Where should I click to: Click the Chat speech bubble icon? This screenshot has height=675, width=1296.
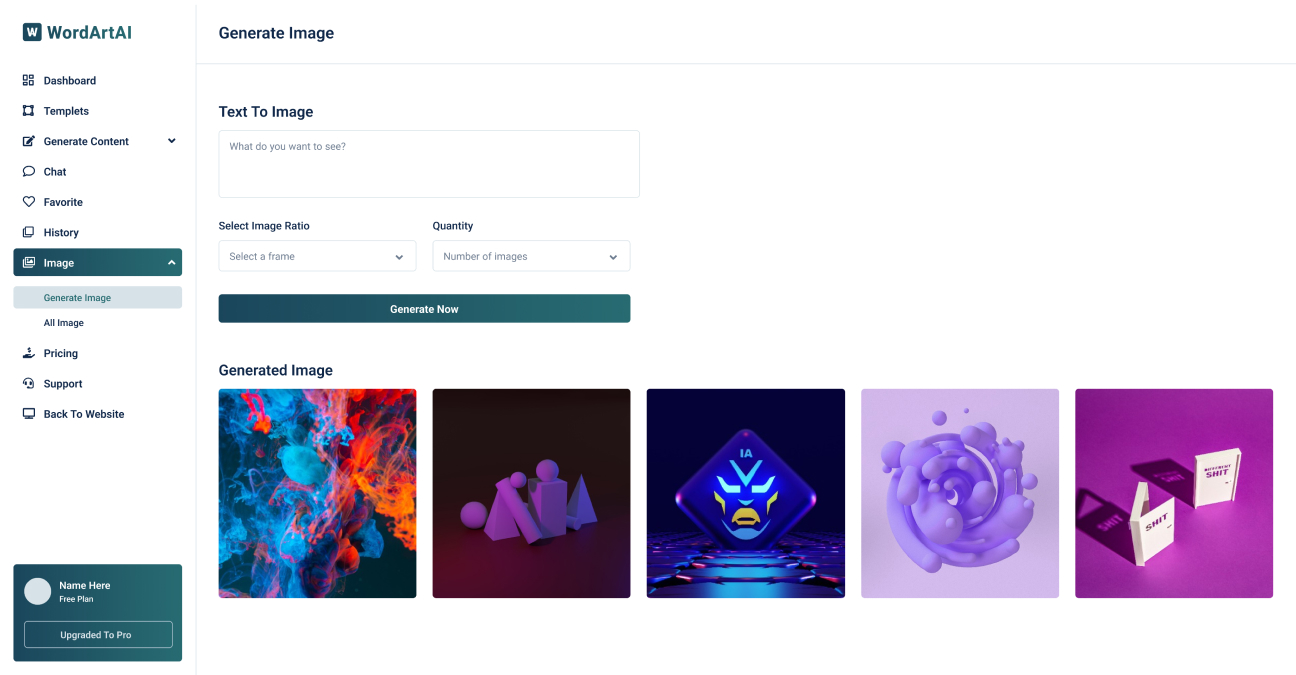28,172
